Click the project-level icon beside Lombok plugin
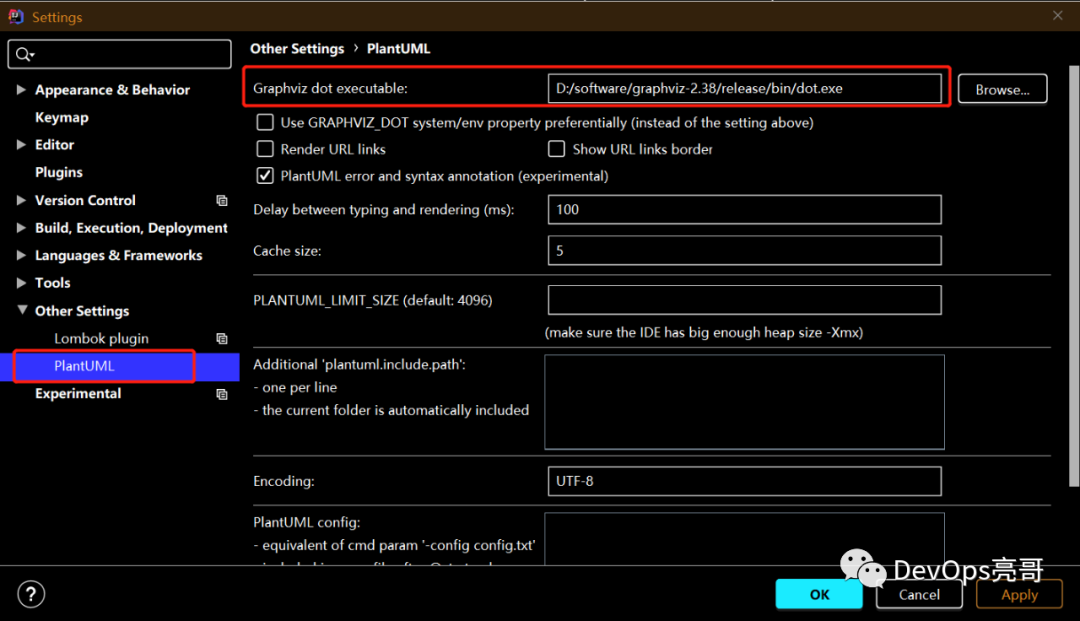The height and width of the screenshot is (621, 1080). click(222, 339)
